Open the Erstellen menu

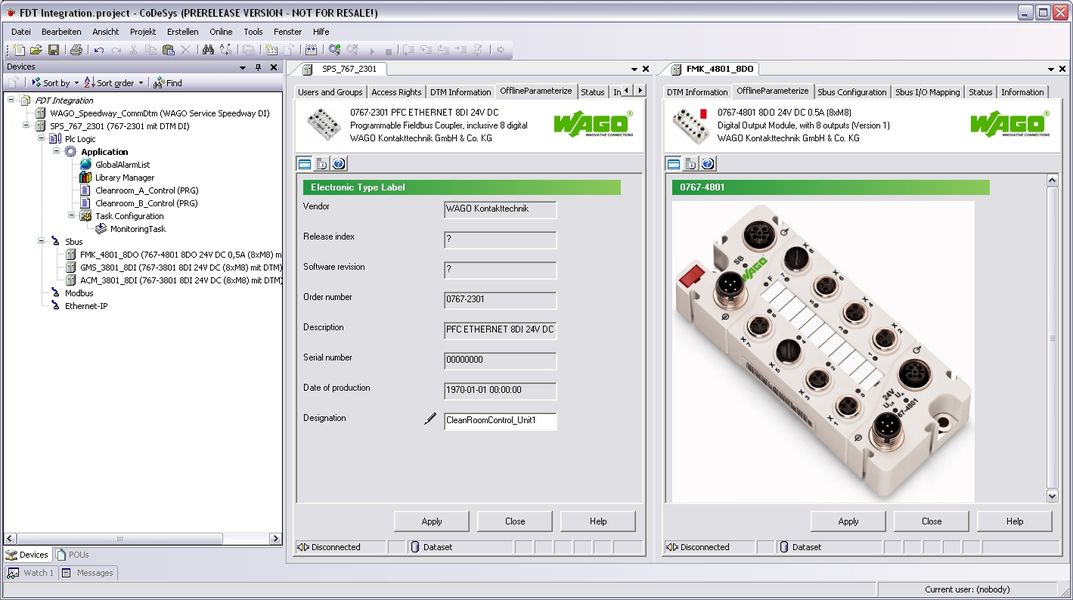pos(183,31)
